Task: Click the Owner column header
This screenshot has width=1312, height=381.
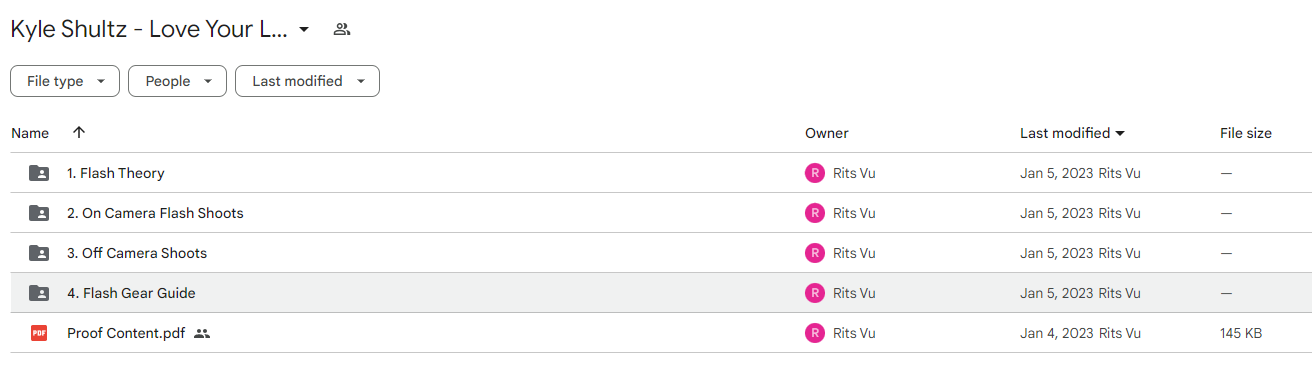Action: tap(826, 133)
